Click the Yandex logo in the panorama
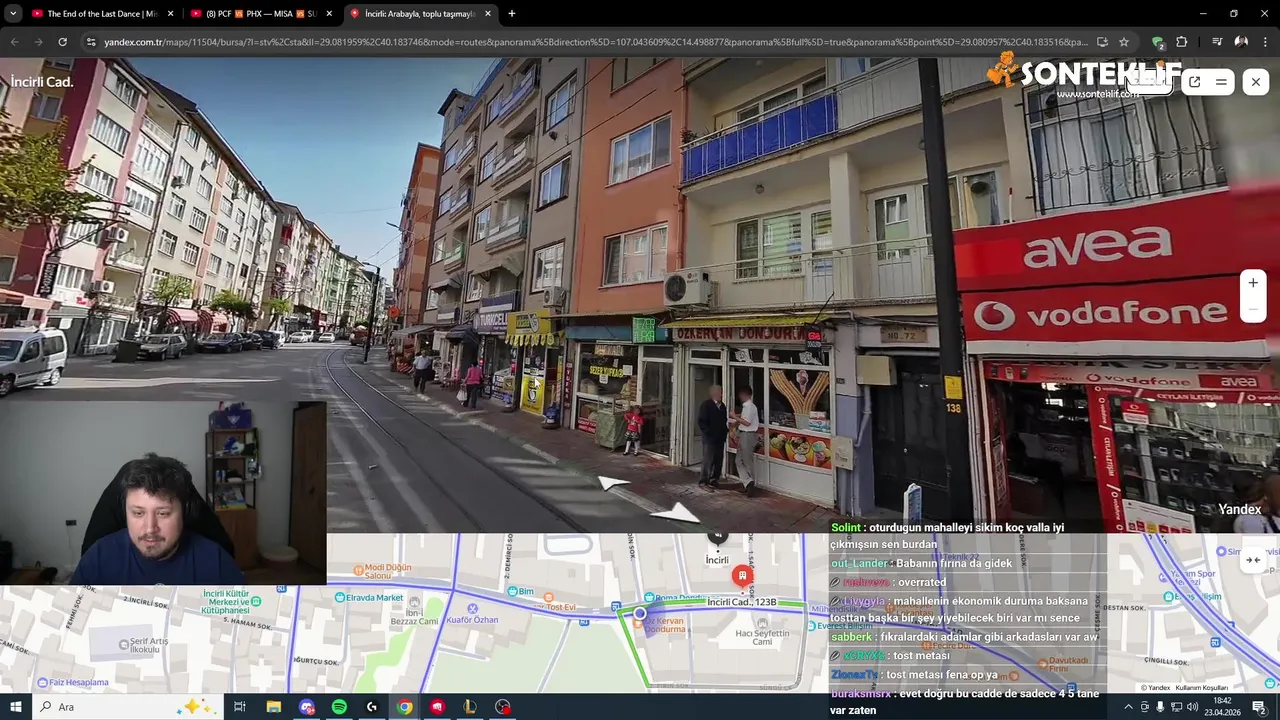Image resolution: width=1280 pixels, height=720 pixels. [1239, 509]
